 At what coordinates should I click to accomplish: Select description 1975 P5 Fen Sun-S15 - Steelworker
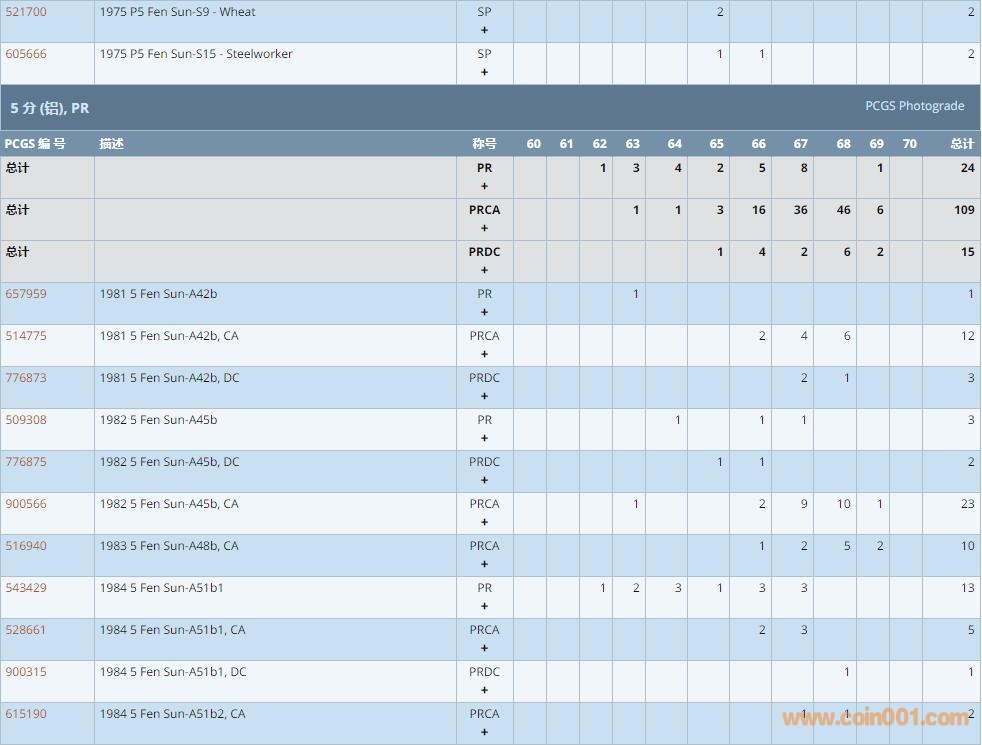[196, 54]
